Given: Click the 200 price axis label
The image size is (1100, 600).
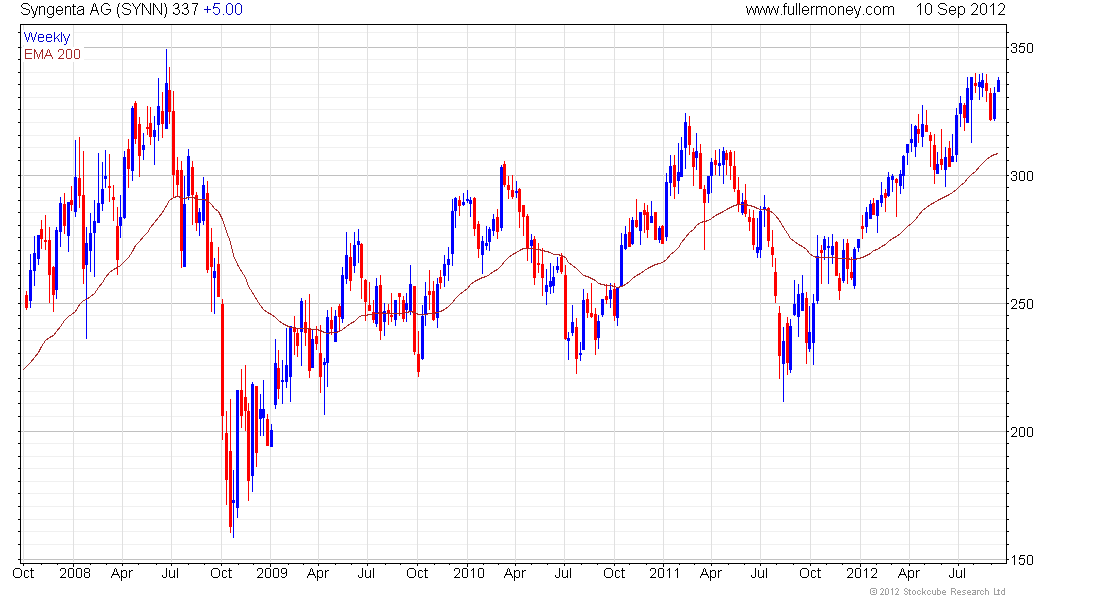Looking at the screenshot, I should click(1021, 432).
